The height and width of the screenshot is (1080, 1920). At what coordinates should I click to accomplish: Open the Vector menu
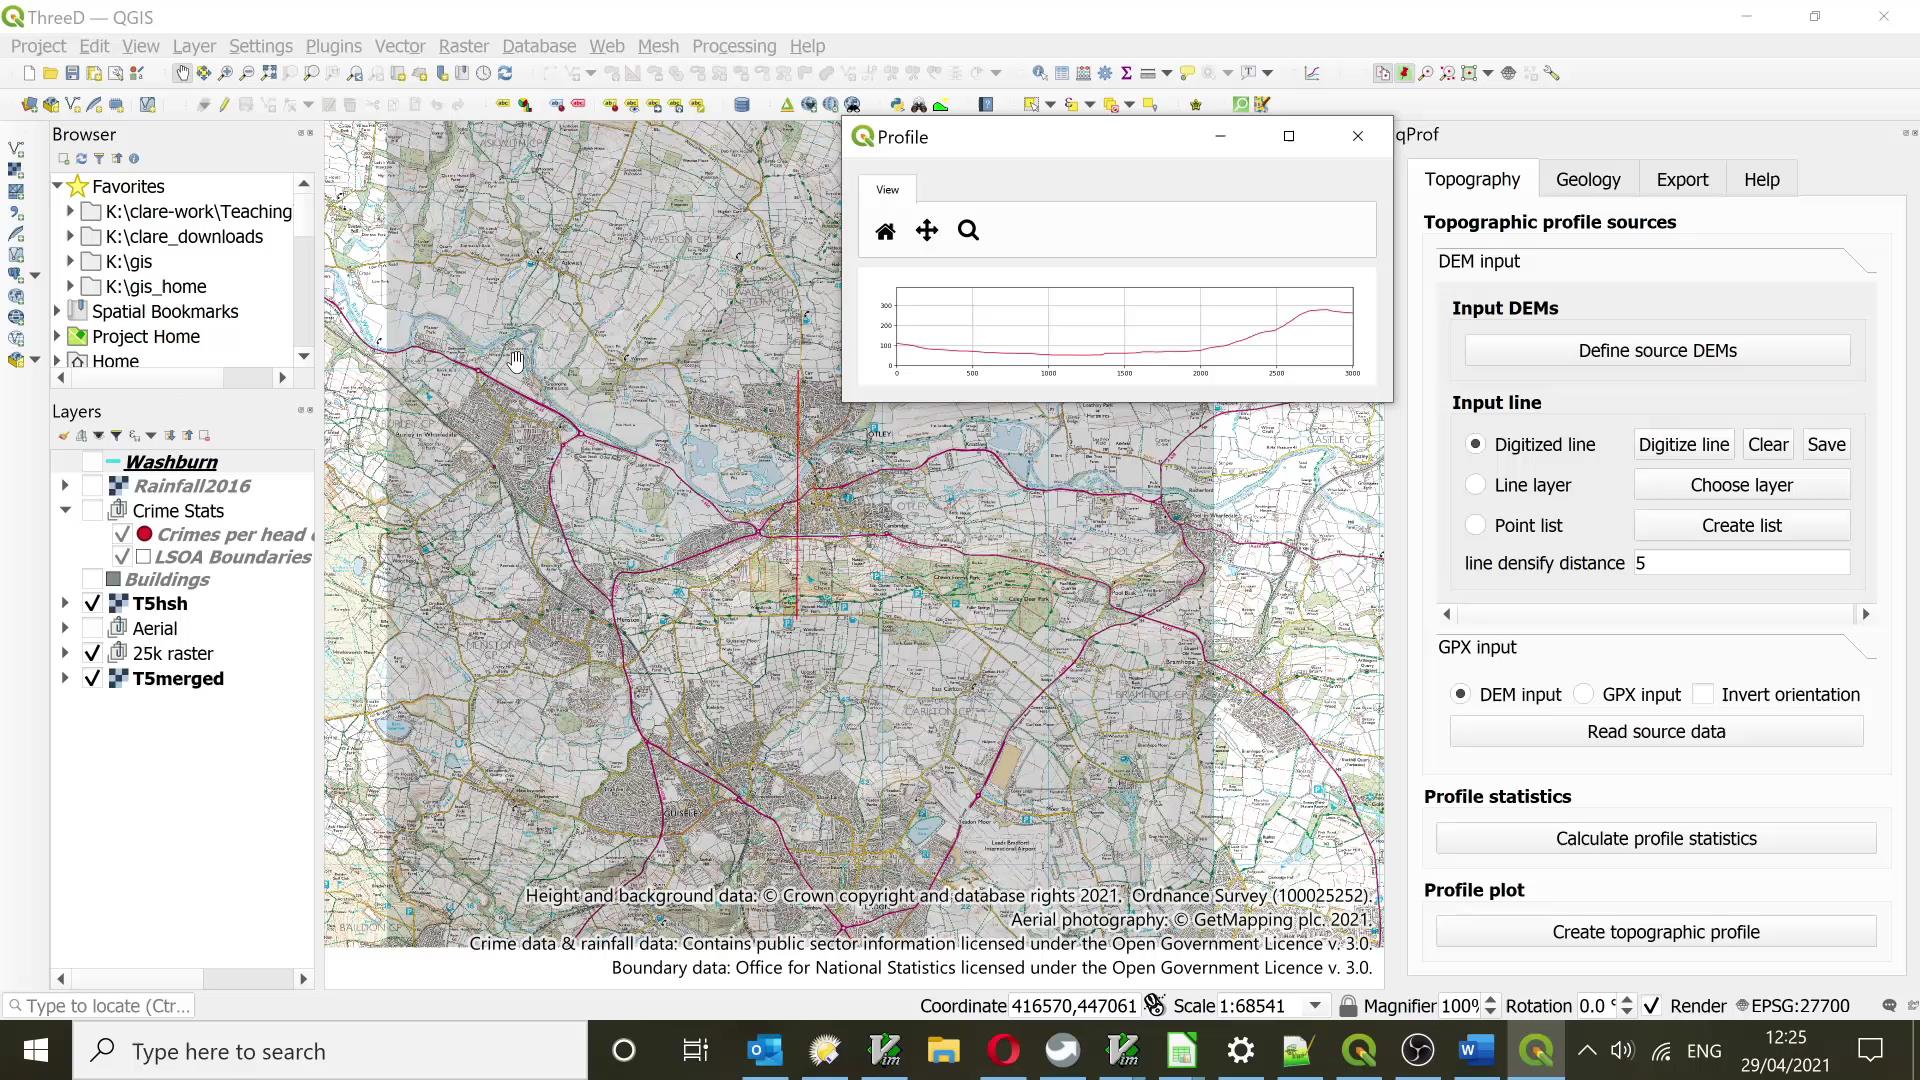pos(399,46)
